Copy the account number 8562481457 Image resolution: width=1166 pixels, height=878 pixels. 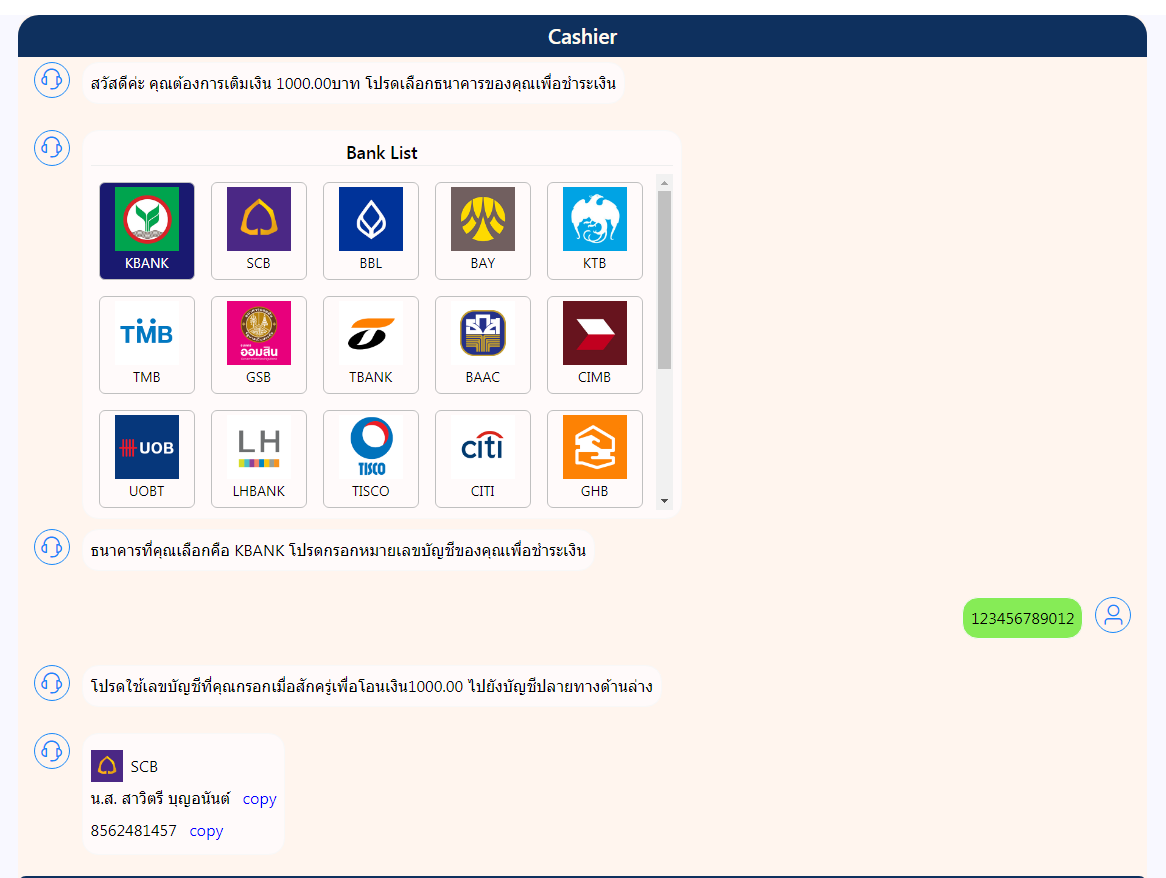pyautogui.click(x=206, y=831)
